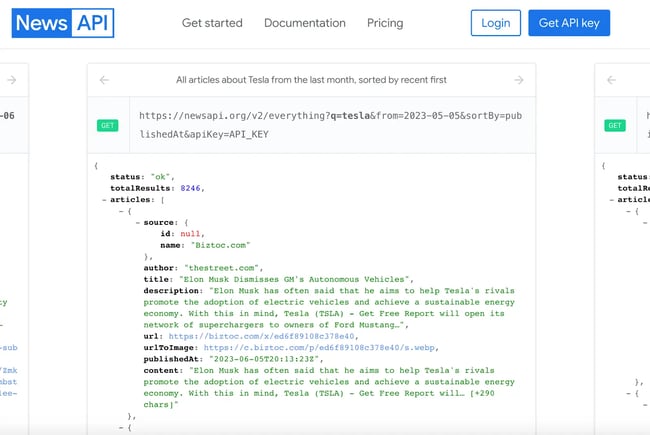
Task: Collapse the articles array in Tesla response
Action: pos(104,200)
